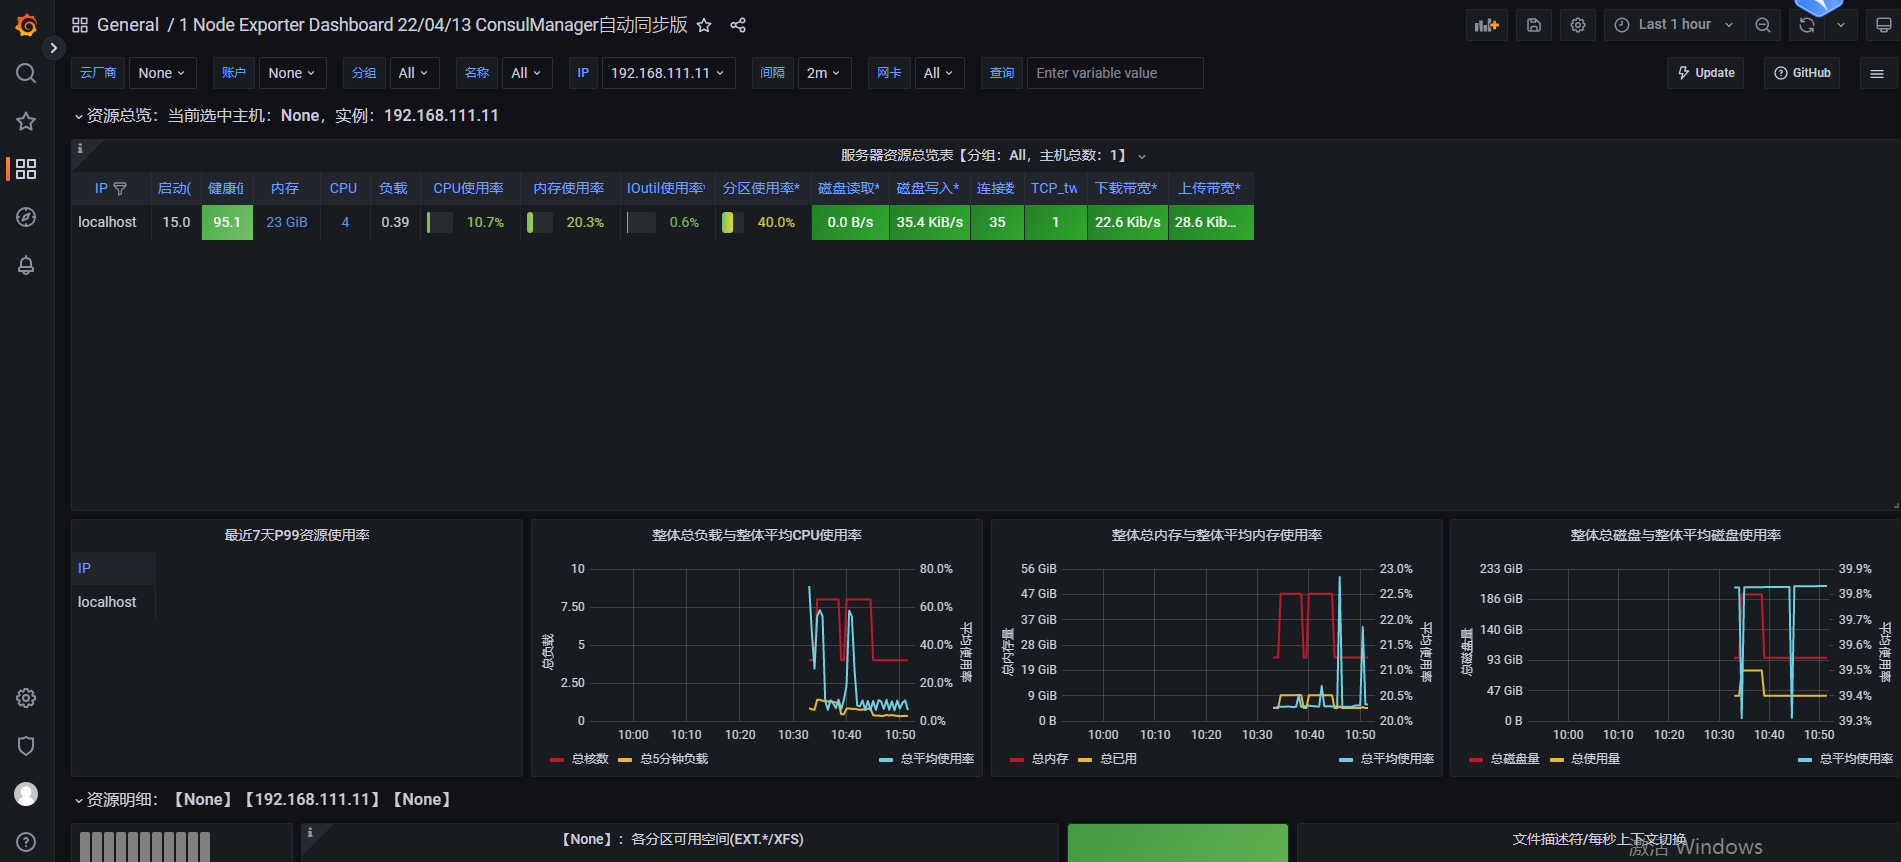Sort by 内存使用率 column header
Viewport: 1901px width, 862px height.
point(568,188)
